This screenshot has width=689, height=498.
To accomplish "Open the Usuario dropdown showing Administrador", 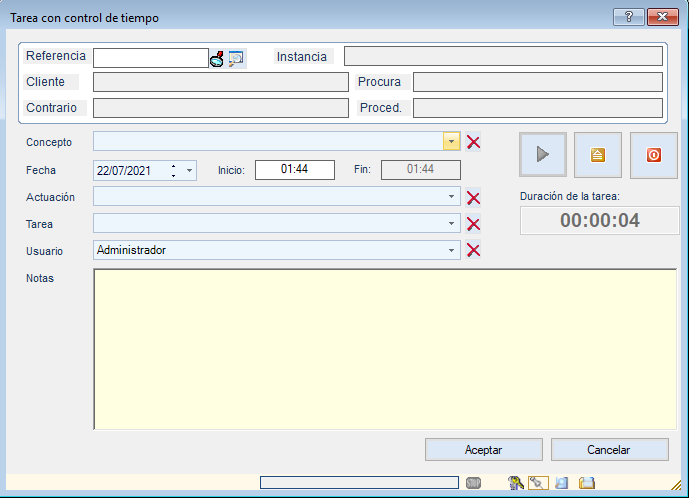I will [452, 250].
